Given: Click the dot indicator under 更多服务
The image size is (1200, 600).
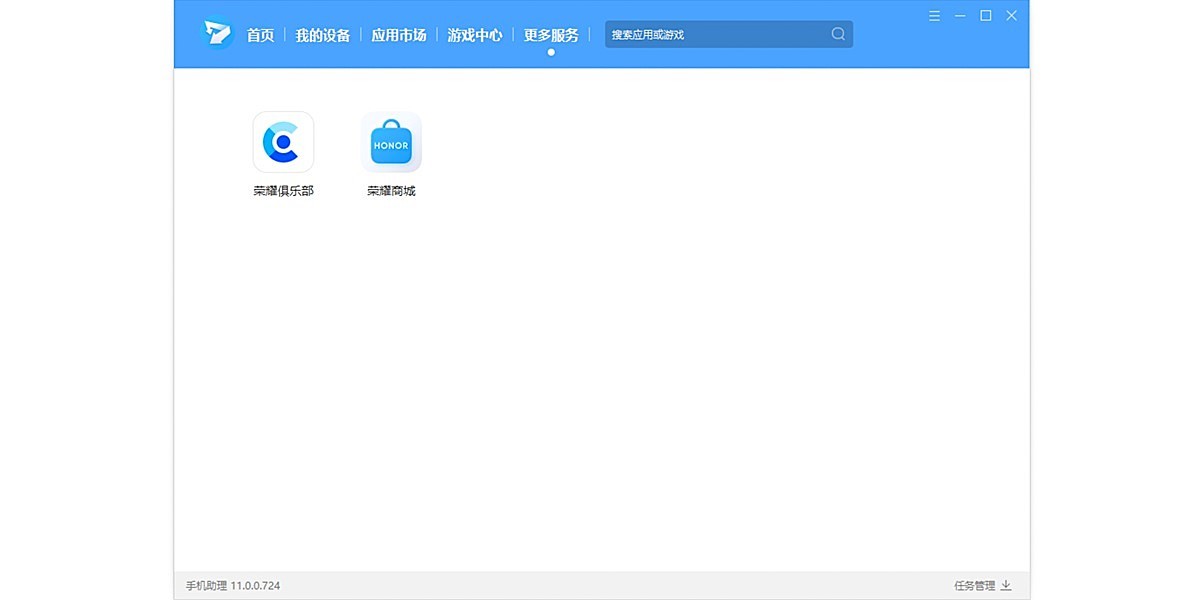Looking at the screenshot, I should pos(551,51).
